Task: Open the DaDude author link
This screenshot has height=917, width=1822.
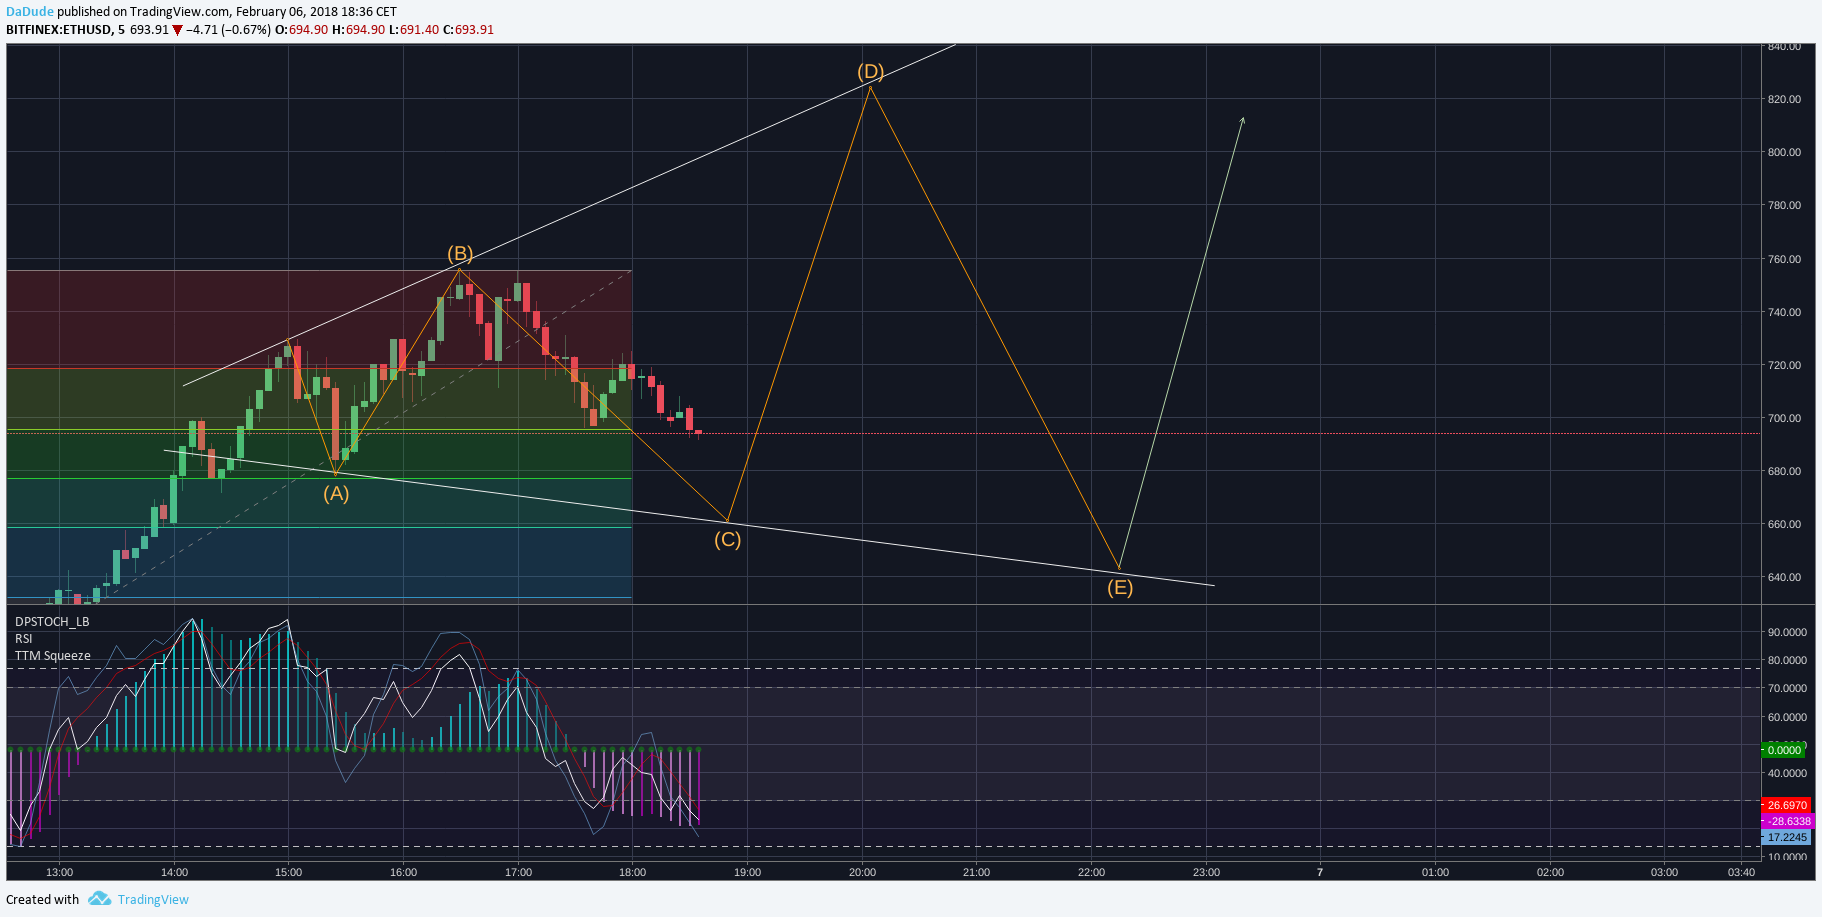Action: pyautogui.click(x=30, y=12)
